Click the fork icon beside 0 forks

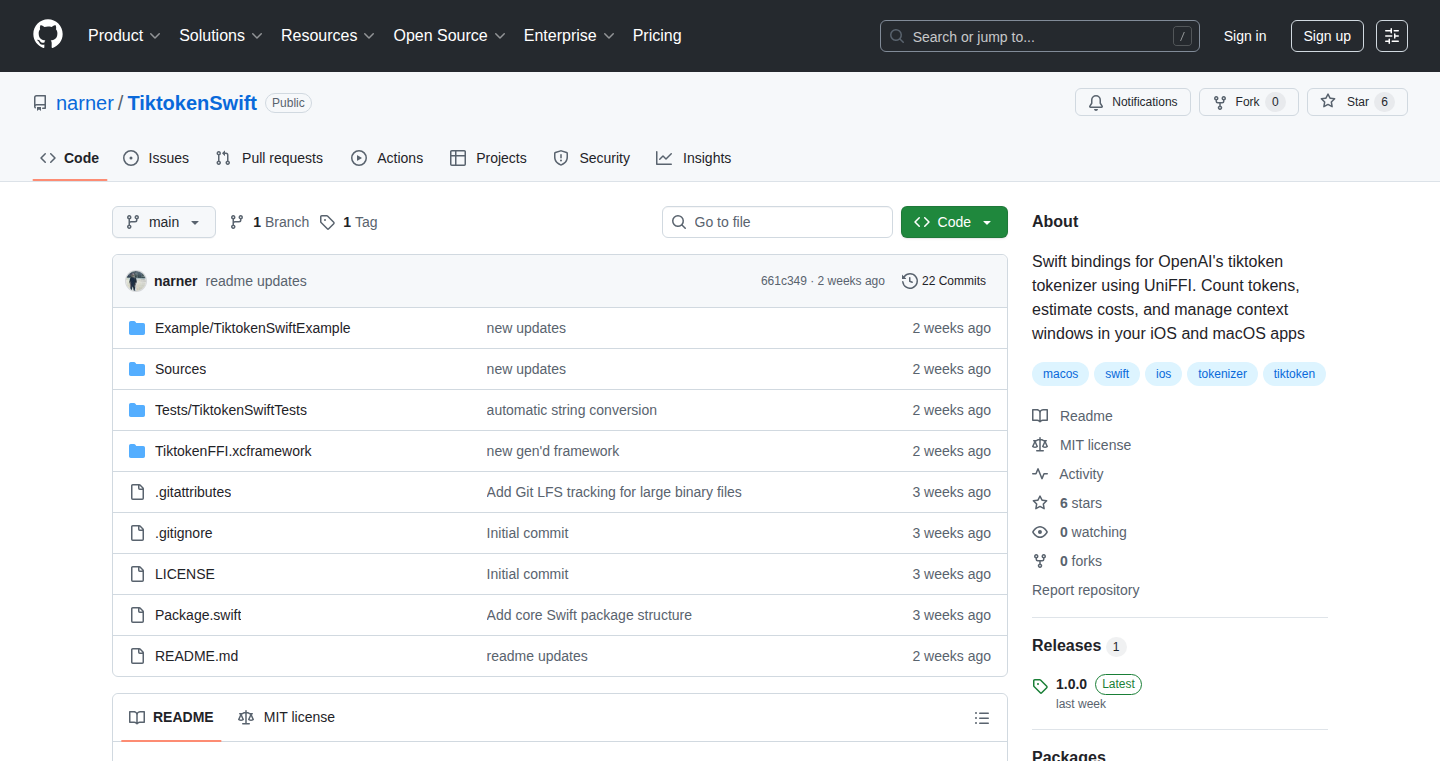1040,561
